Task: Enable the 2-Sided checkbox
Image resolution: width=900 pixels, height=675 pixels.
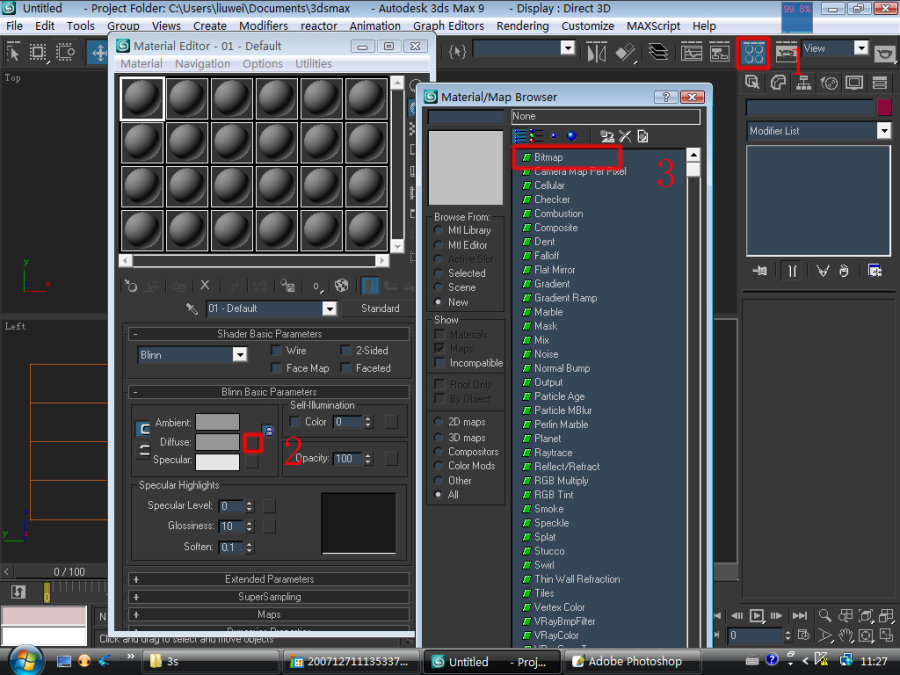Action: [346, 350]
